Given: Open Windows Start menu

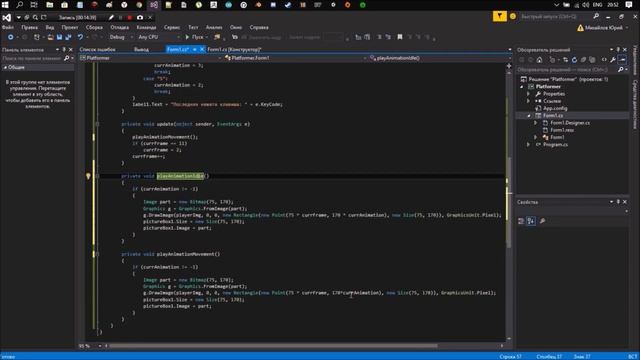Looking at the screenshot, I should click(5, 5).
